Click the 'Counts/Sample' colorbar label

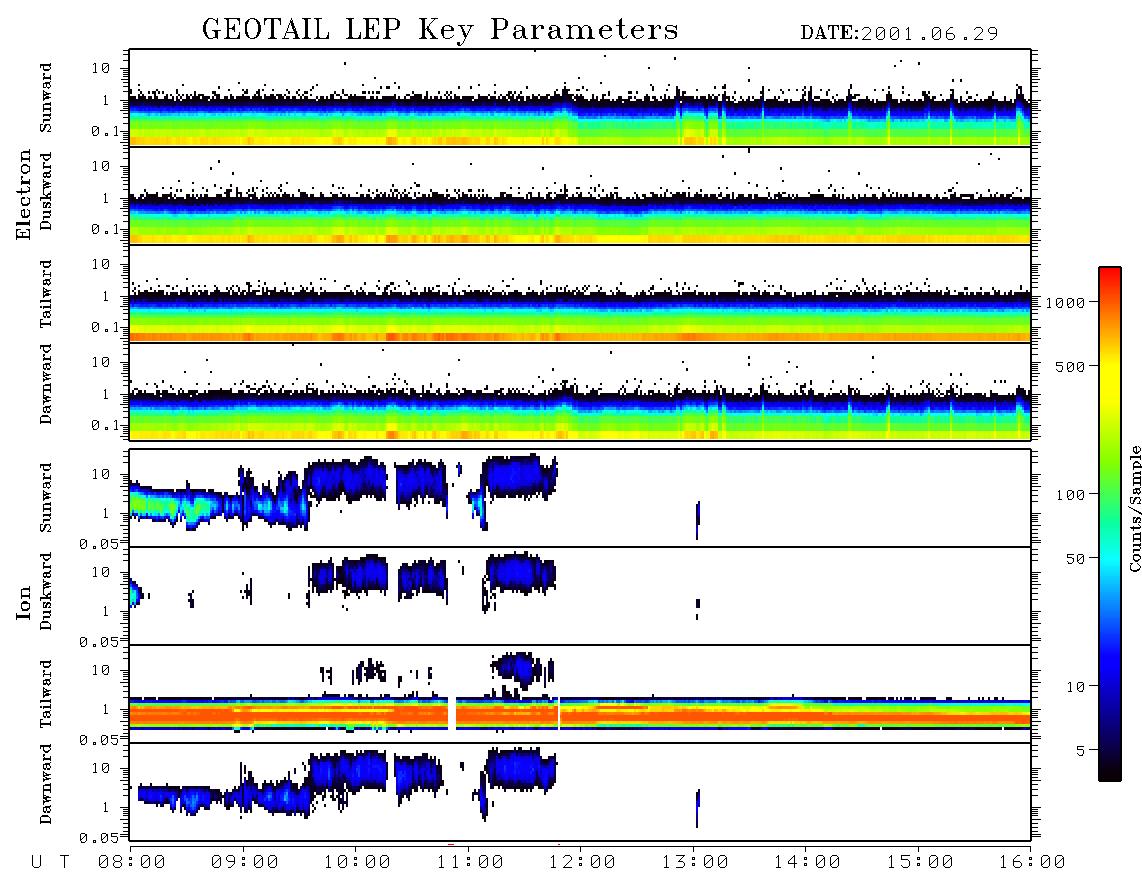point(1134,508)
